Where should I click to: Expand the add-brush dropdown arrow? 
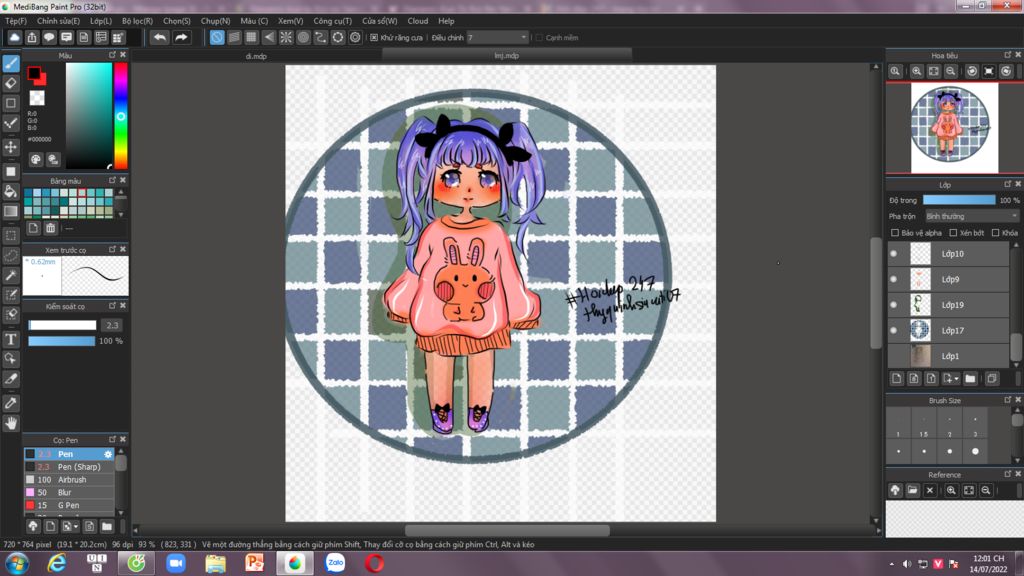pyautogui.click(x=76, y=526)
